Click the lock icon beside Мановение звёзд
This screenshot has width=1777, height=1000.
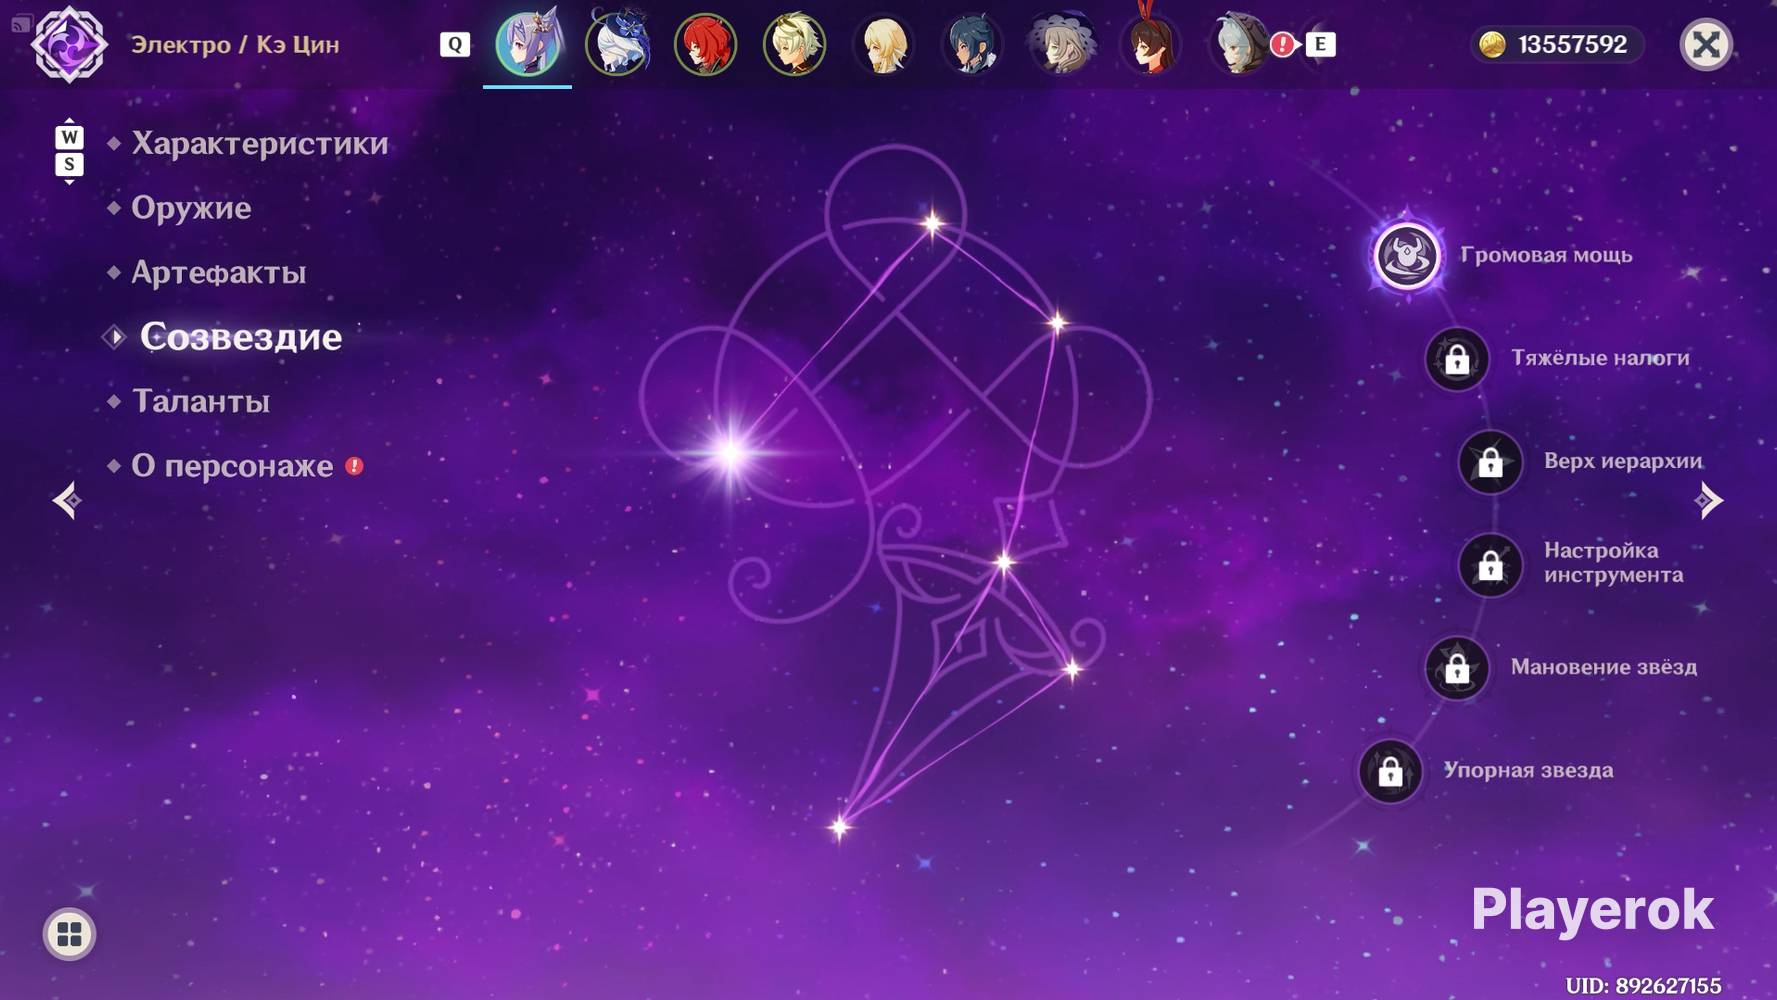tap(1457, 668)
